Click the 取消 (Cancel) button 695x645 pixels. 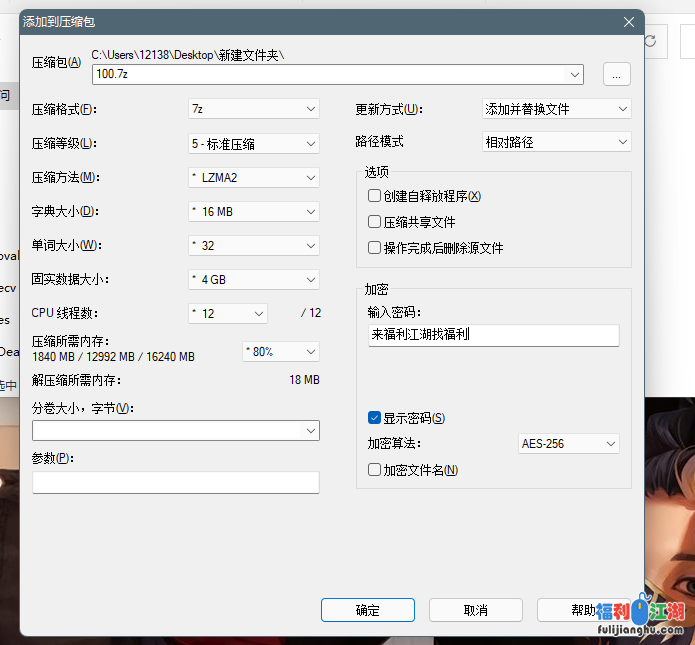(476, 610)
